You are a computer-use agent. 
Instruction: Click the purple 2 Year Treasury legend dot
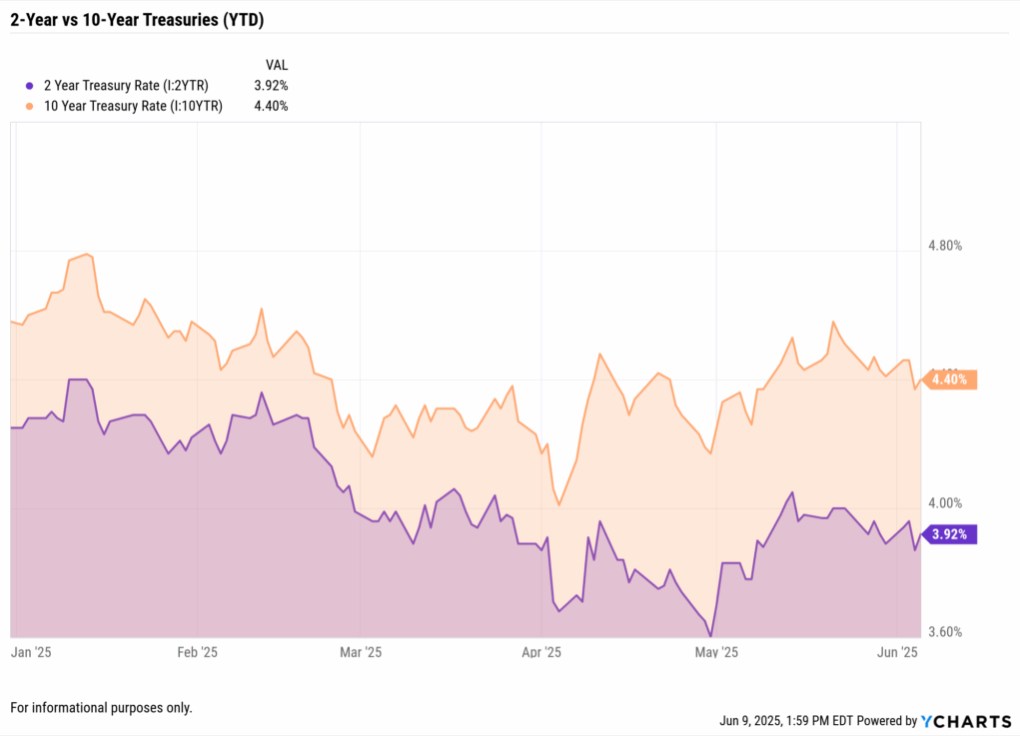click(29, 86)
